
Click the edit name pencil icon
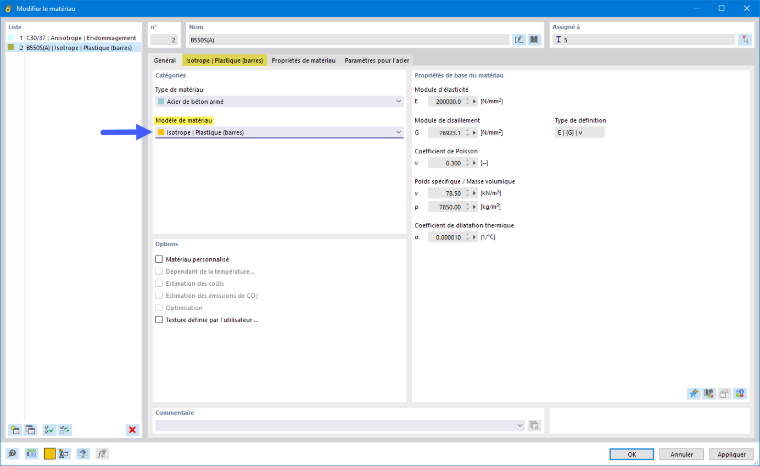(519, 40)
